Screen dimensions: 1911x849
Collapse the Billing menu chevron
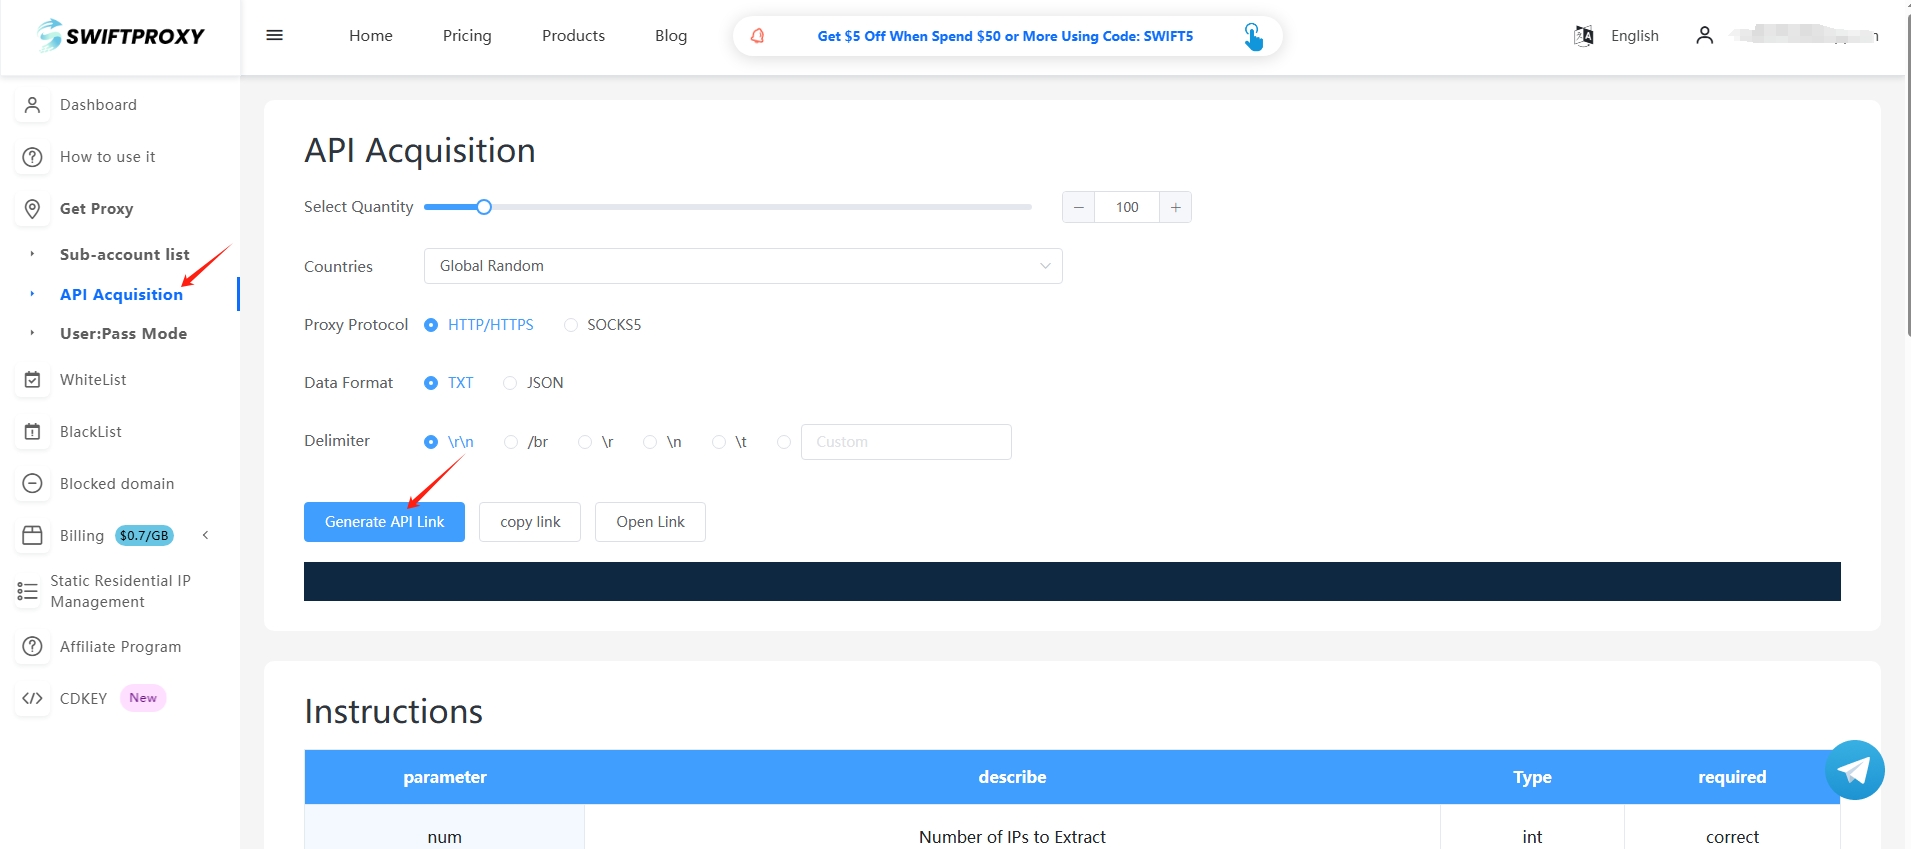pos(205,536)
